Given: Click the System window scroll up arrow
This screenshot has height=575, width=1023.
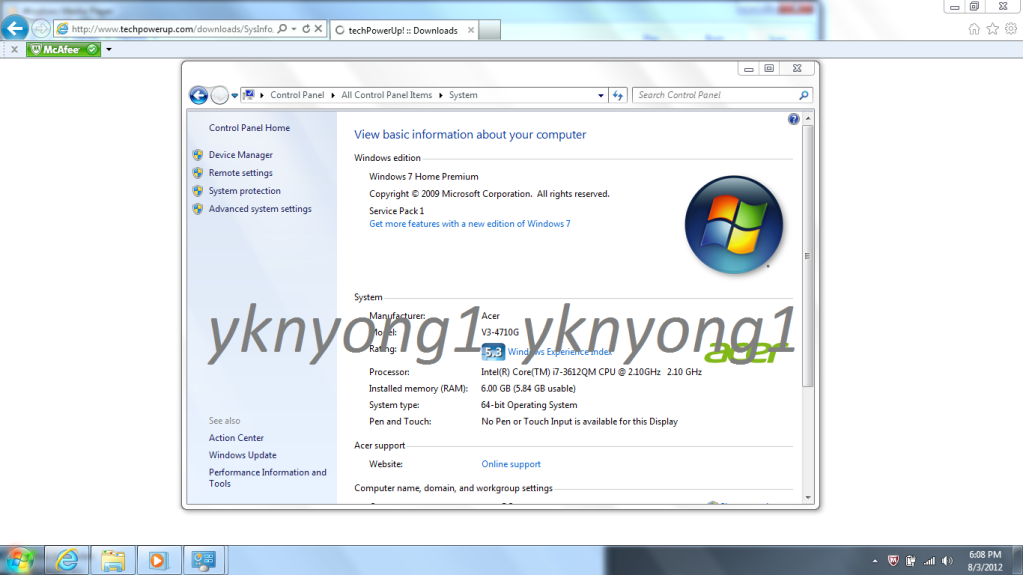Looking at the screenshot, I should (808, 119).
